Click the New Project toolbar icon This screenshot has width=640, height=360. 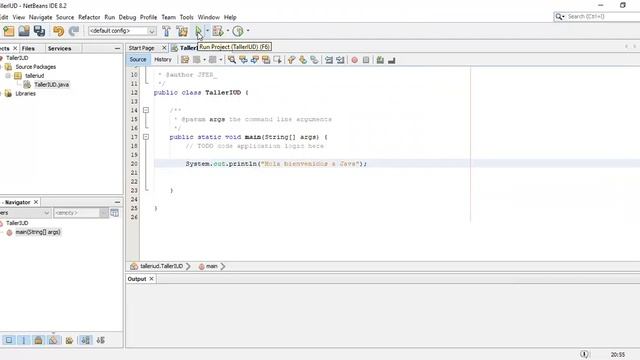(9, 31)
